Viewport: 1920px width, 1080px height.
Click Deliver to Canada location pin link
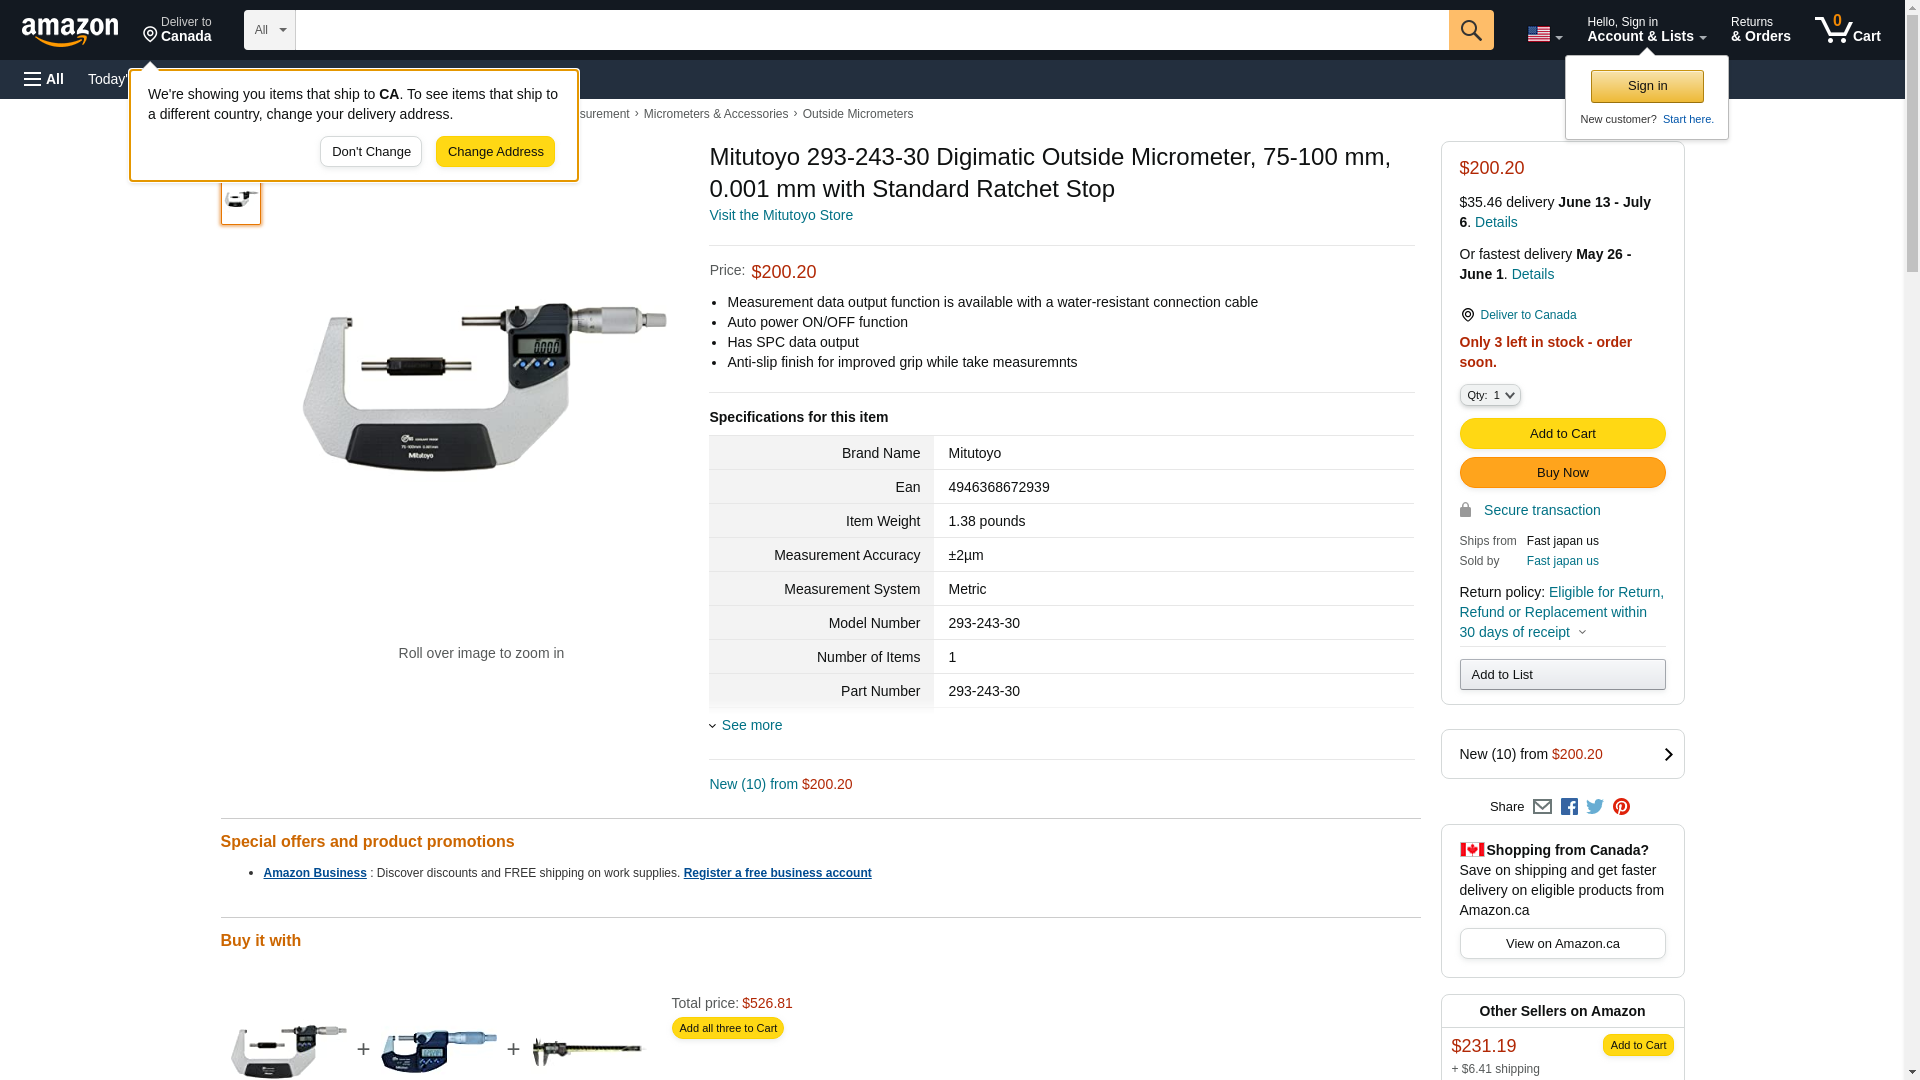pos(1518,315)
